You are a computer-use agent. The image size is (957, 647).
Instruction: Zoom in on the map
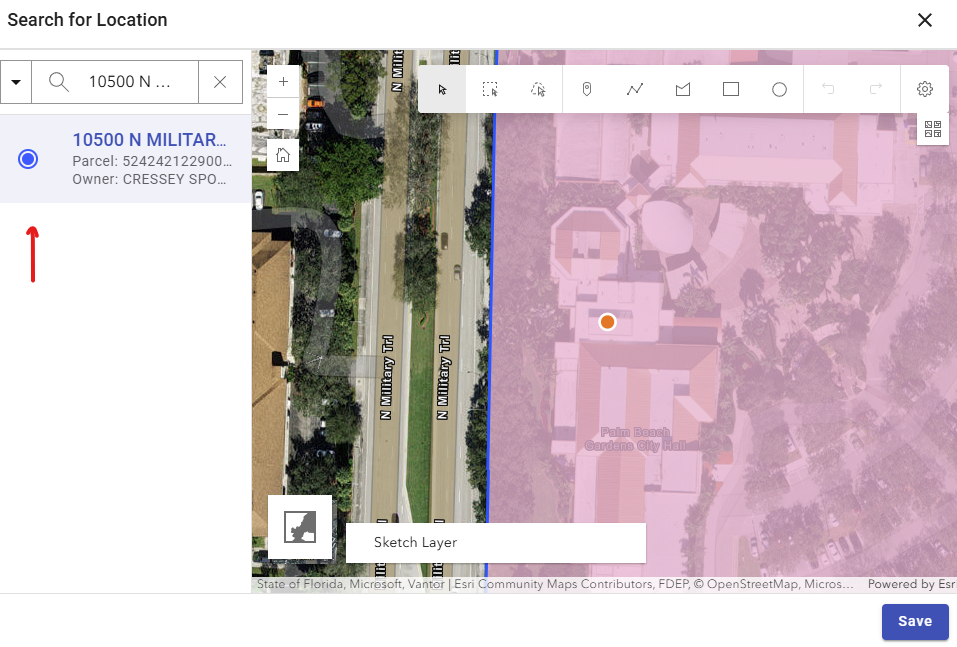point(283,81)
